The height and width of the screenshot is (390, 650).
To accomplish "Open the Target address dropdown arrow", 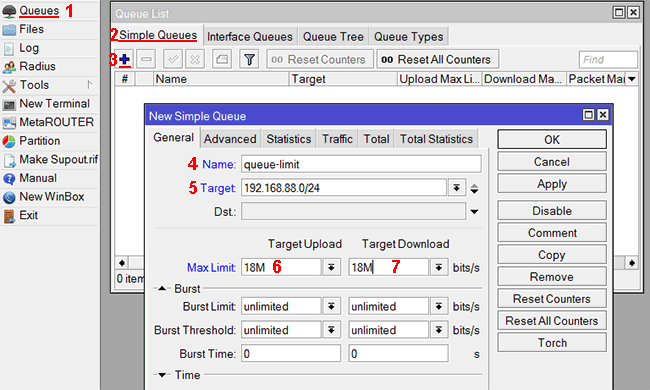I will pos(456,188).
